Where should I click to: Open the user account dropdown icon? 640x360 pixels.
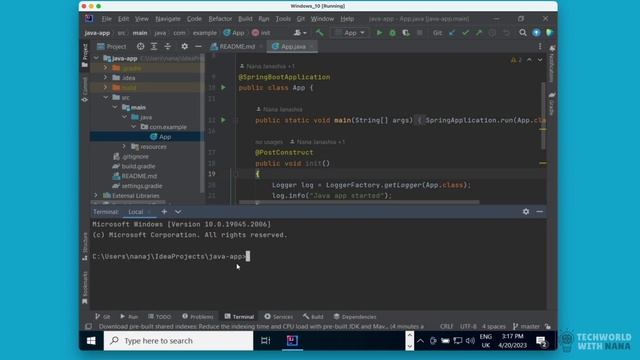pos(300,33)
